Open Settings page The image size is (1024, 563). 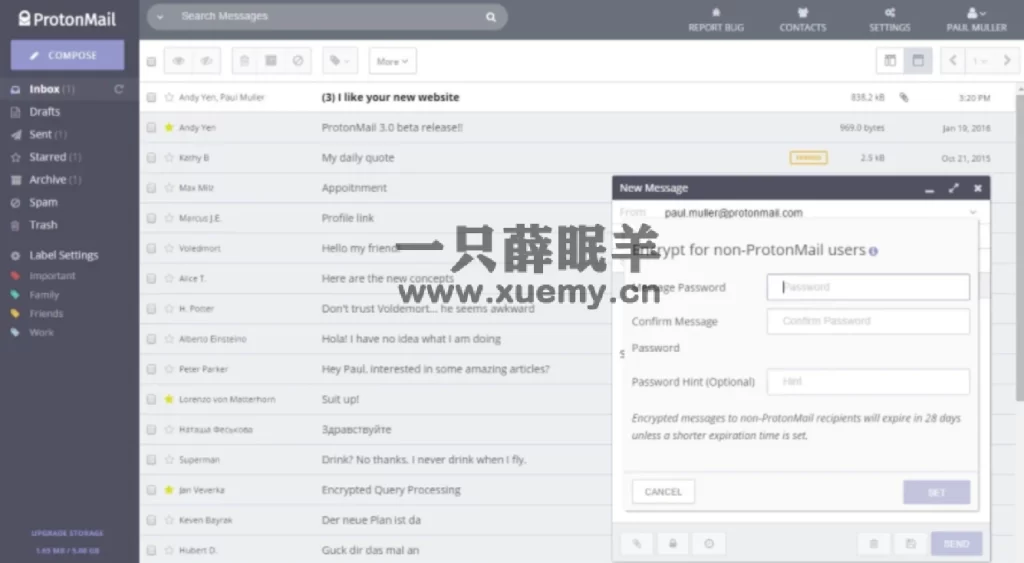coord(889,20)
